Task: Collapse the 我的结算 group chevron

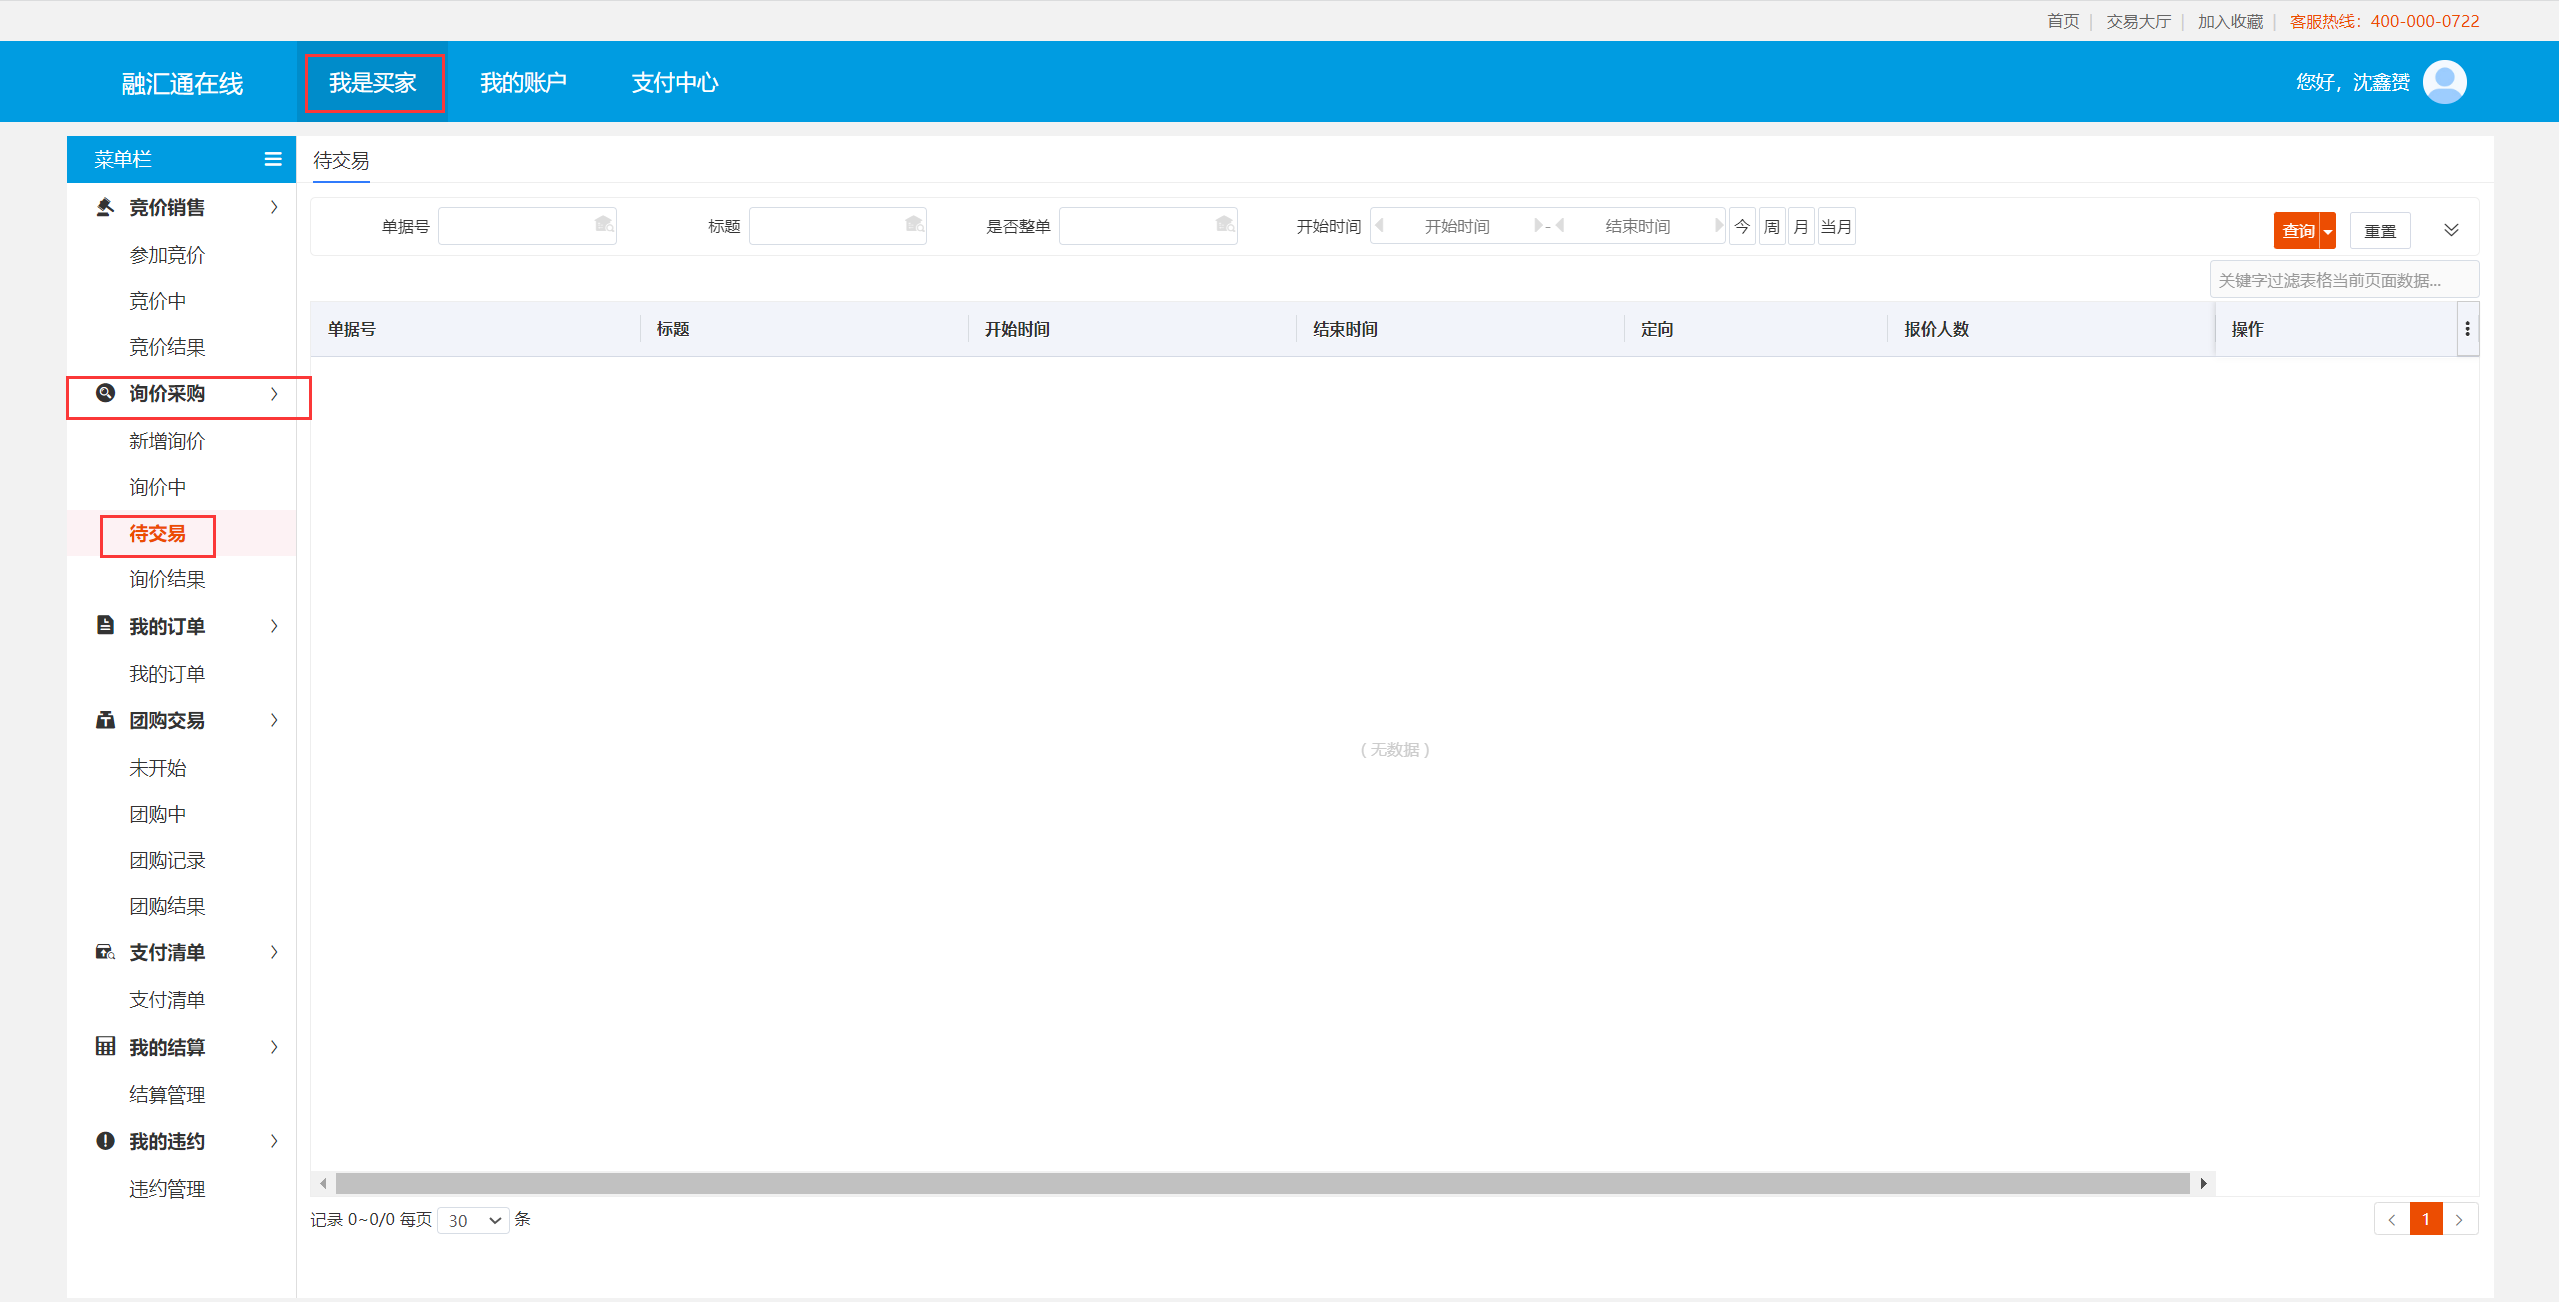Action: (274, 1047)
